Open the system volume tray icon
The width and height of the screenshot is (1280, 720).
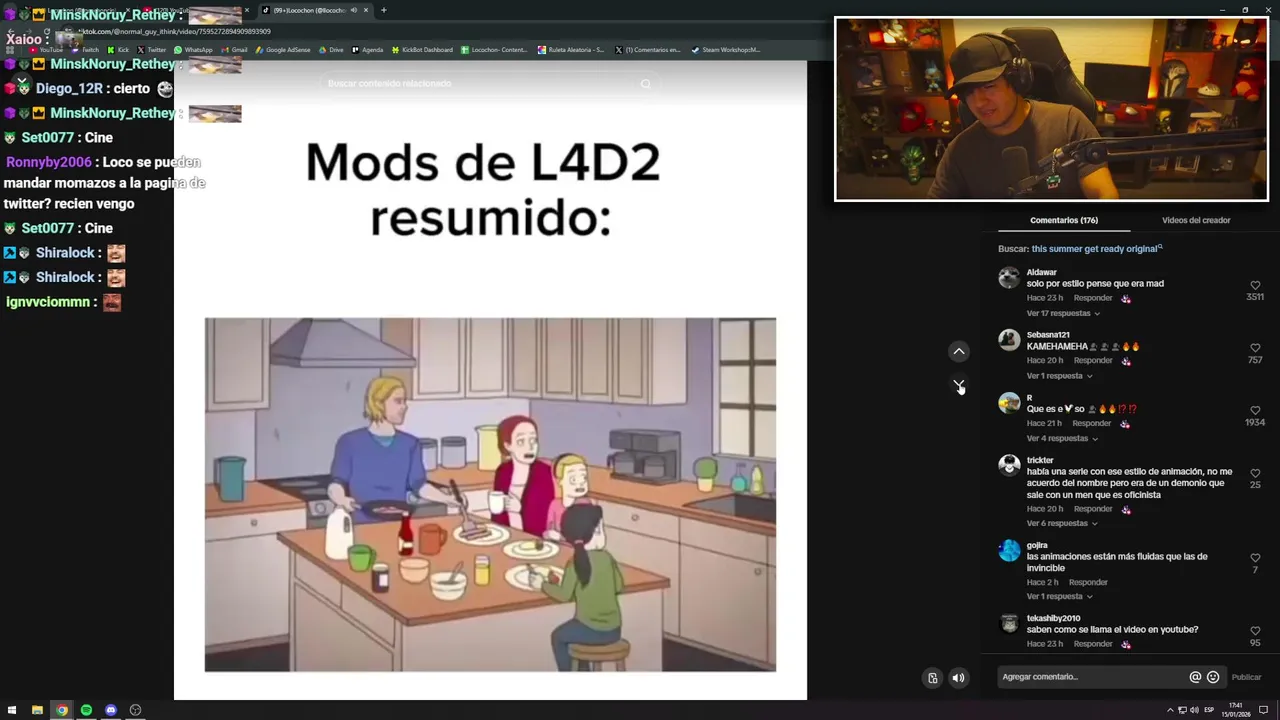point(1193,710)
